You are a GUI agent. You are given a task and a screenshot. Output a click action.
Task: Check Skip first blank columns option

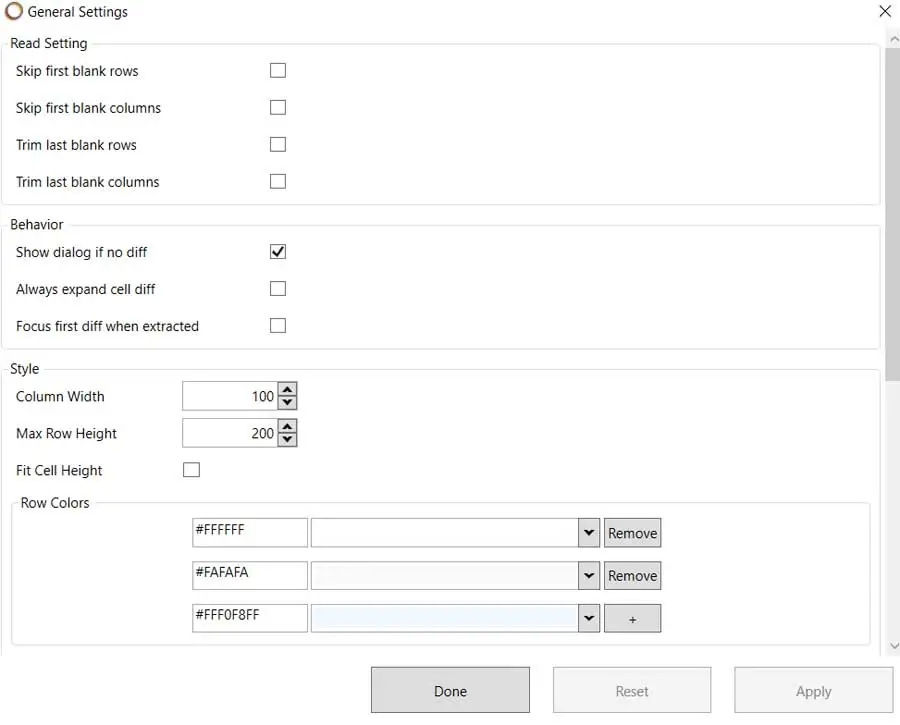pos(278,108)
